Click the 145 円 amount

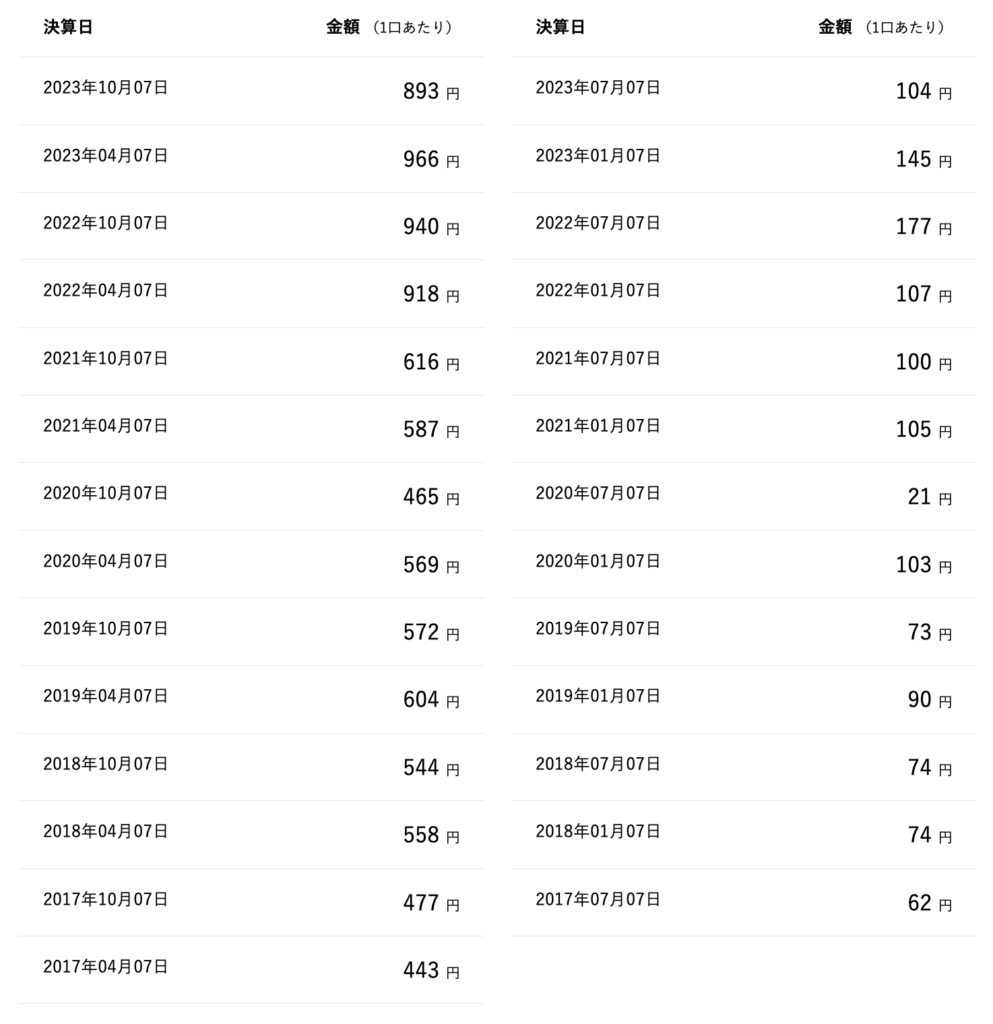click(923, 159)
